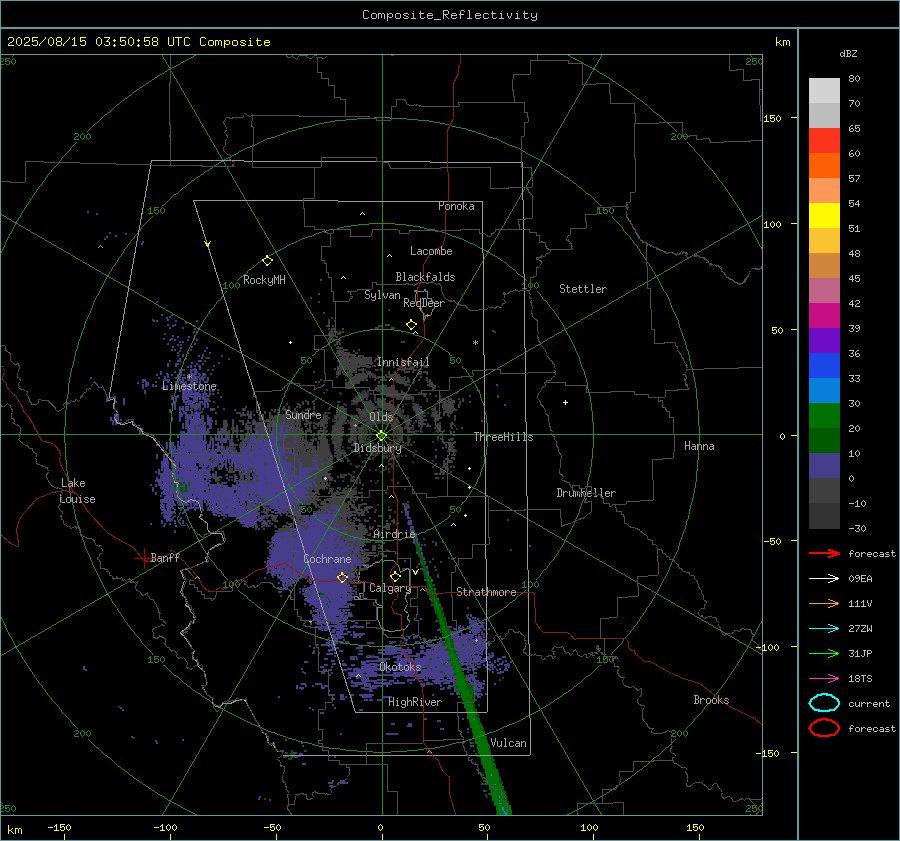Image resolution: width=900 pixels, height=841 pixels.
Task: Click the yellow diamond marker below RedDeer
Action: coord(411,325)
